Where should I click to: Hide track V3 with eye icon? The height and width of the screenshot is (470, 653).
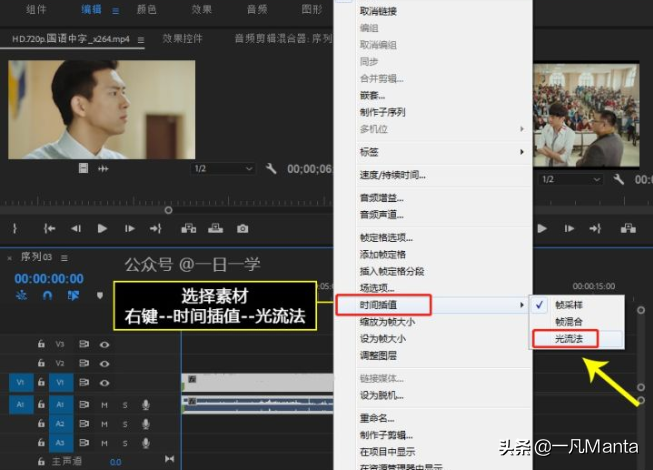pyautogui.click(x=105, y=344)
